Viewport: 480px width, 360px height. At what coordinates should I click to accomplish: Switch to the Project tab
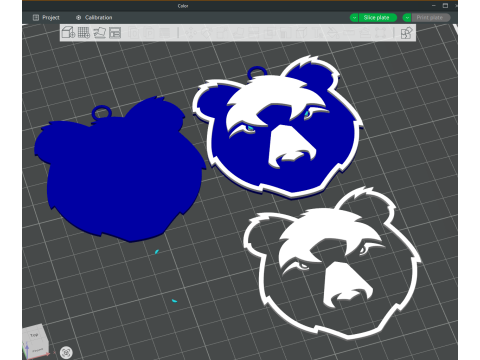46,17
